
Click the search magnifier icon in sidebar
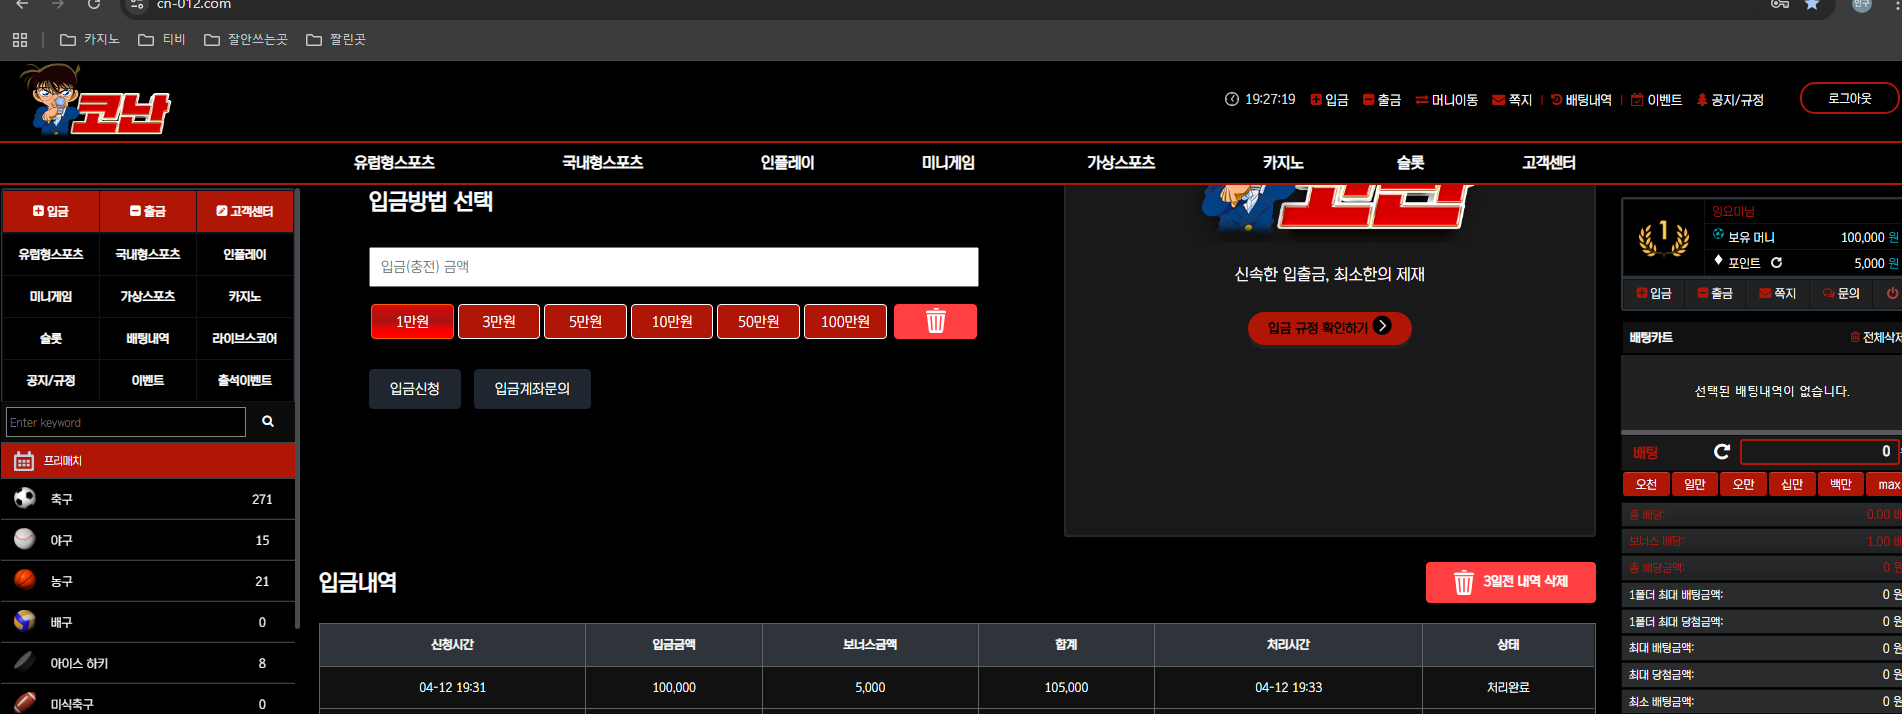pos(268,422)
